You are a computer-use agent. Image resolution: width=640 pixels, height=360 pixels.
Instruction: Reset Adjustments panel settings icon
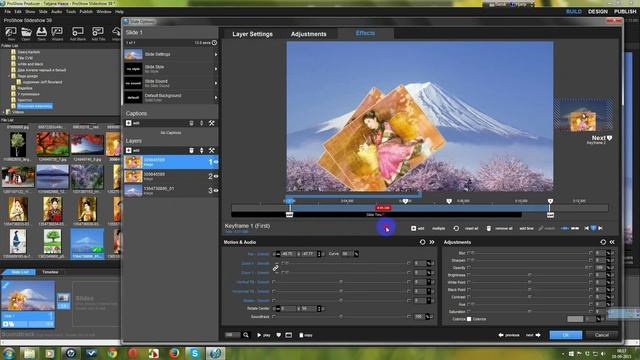[603, 242]
